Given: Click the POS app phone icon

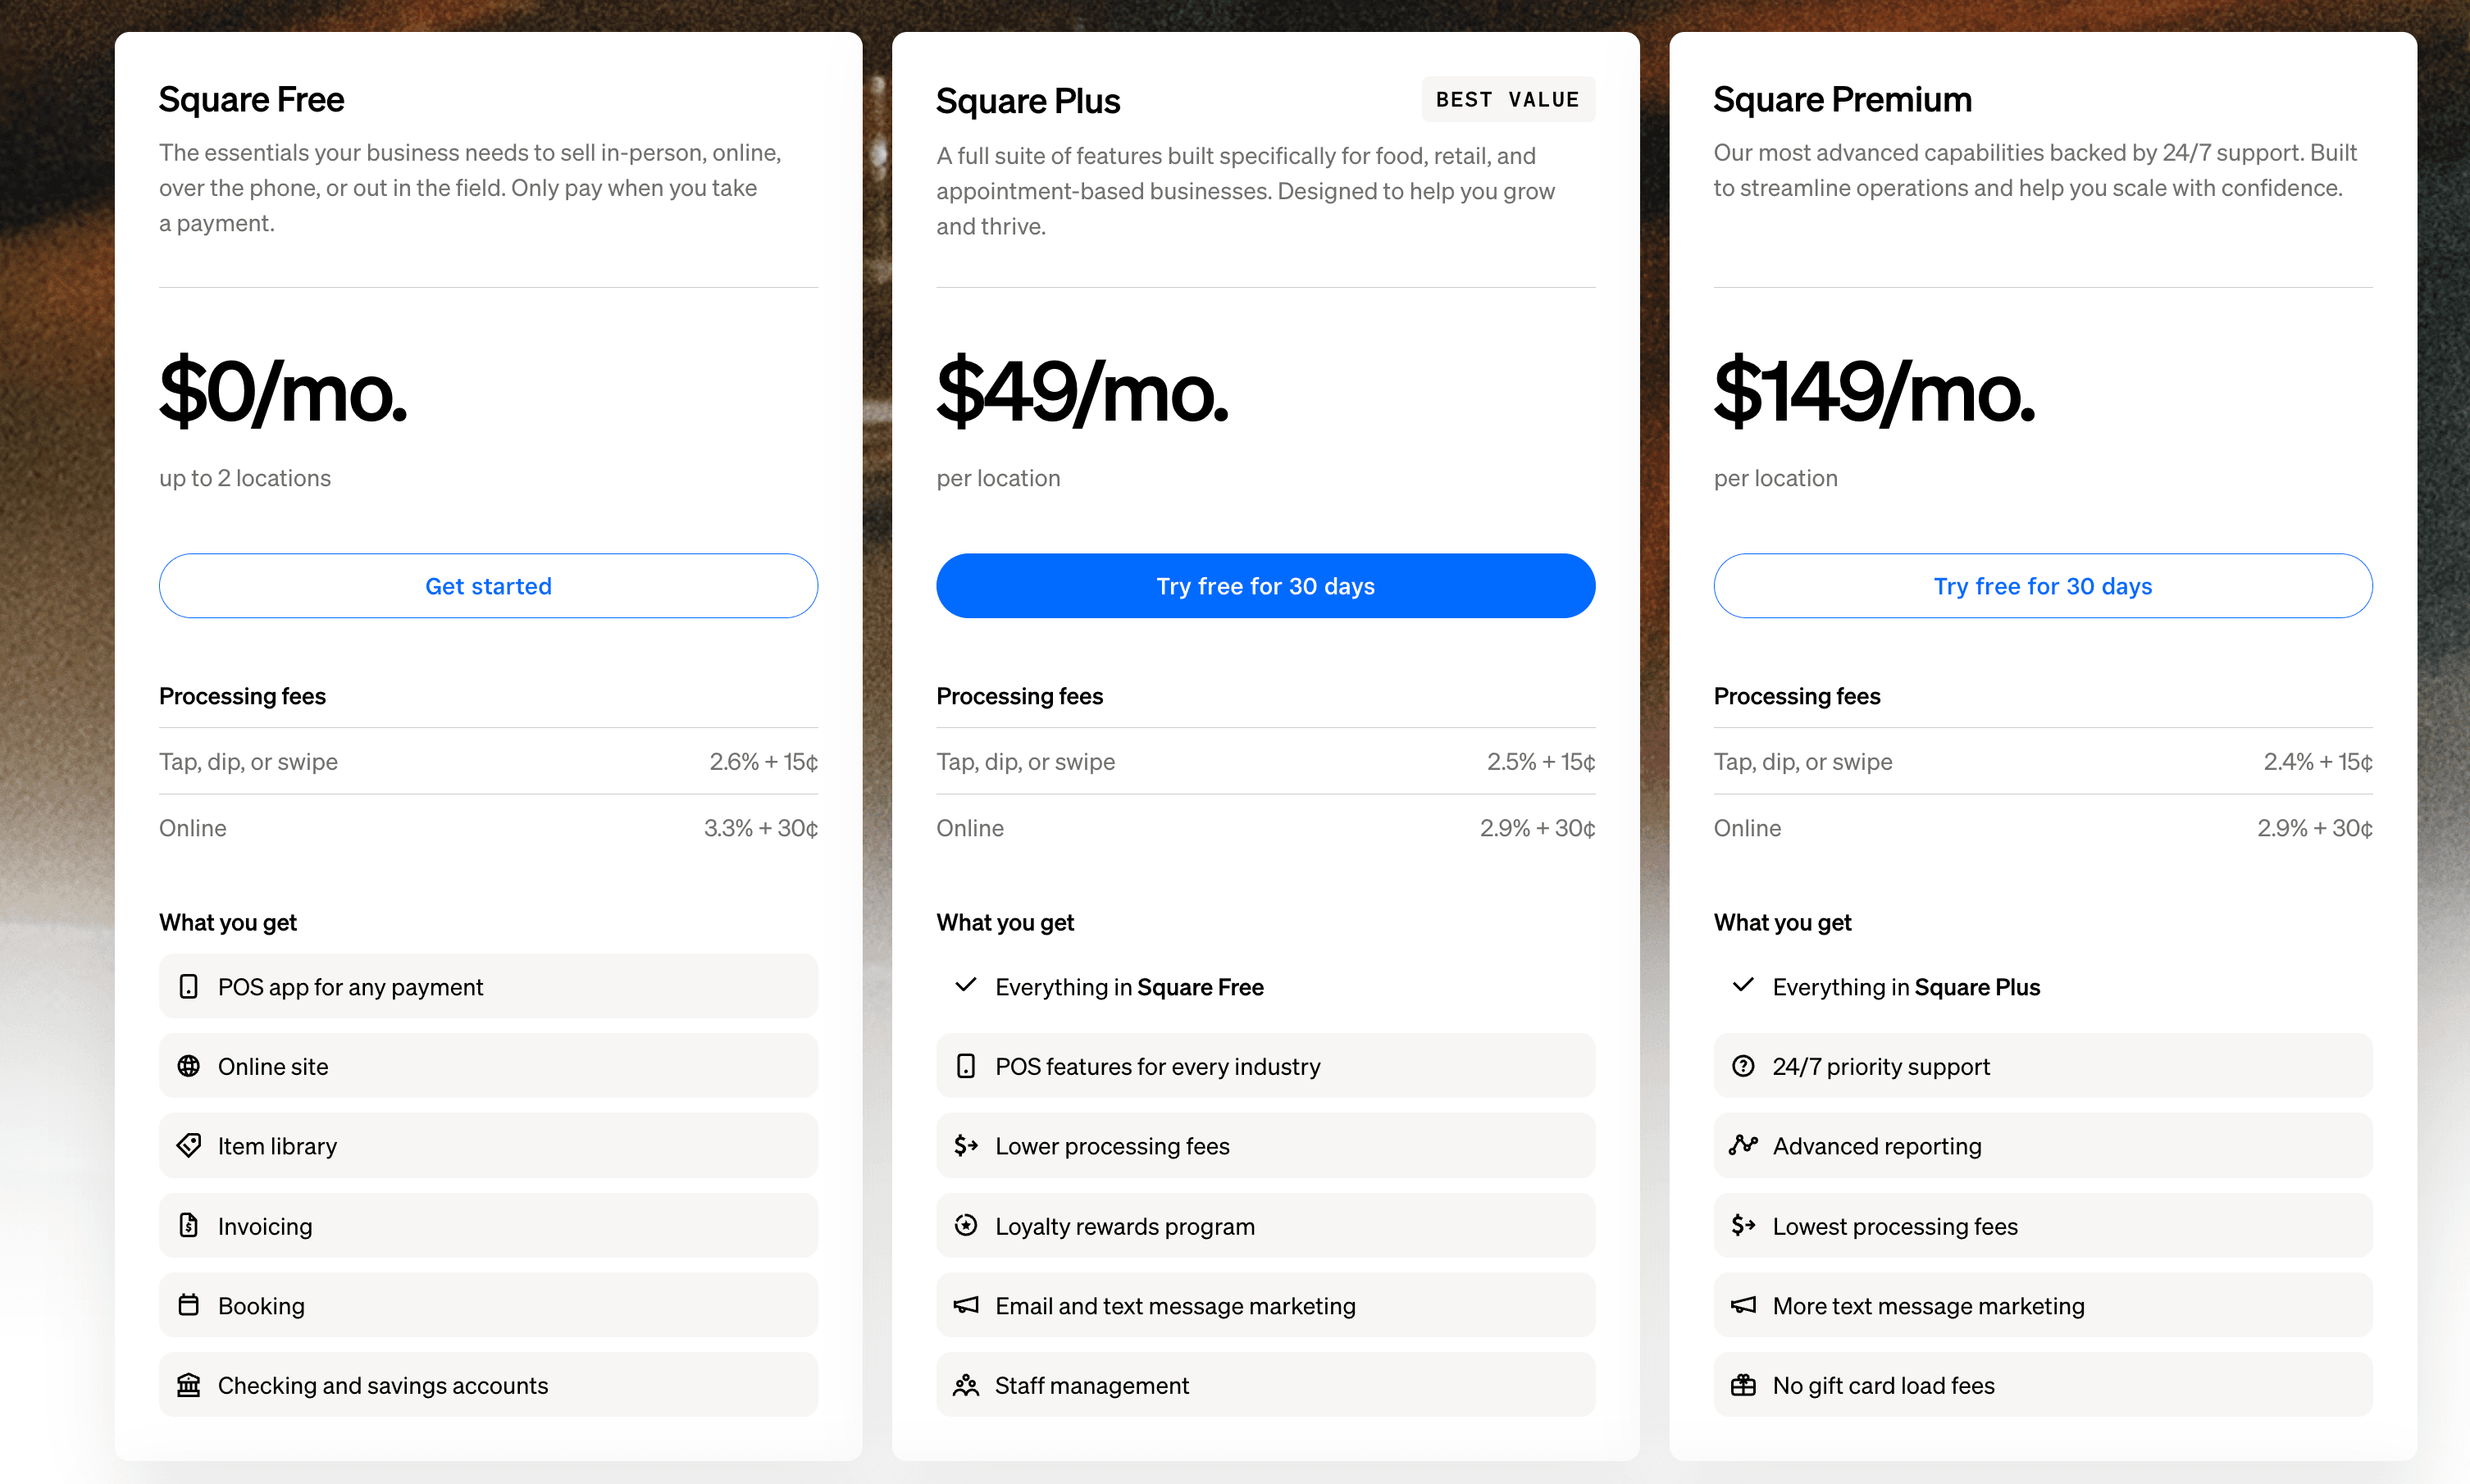Looking at the screenshot, I should pos(188,987).
